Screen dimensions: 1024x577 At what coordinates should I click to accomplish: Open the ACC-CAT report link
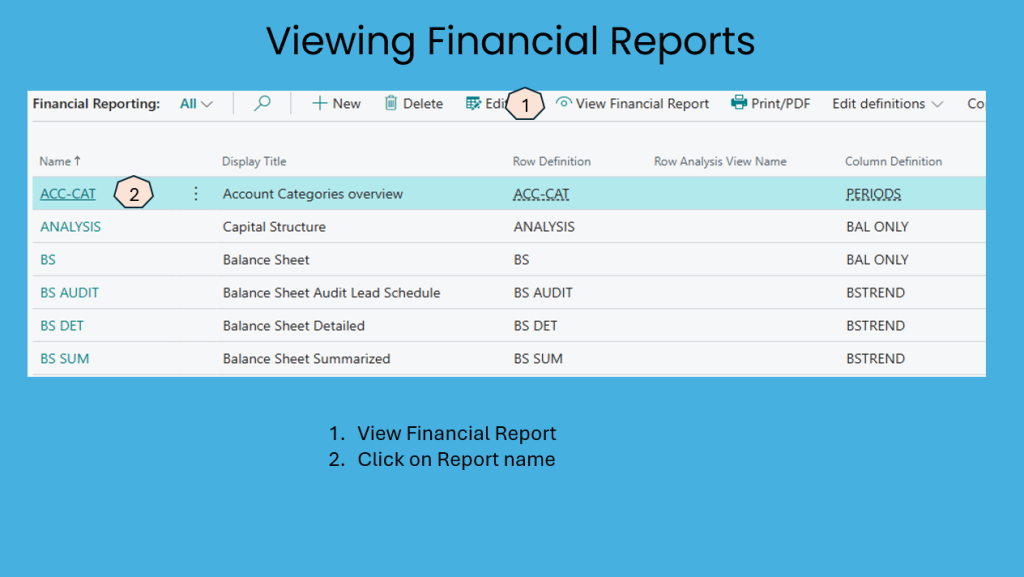(68, 194)
